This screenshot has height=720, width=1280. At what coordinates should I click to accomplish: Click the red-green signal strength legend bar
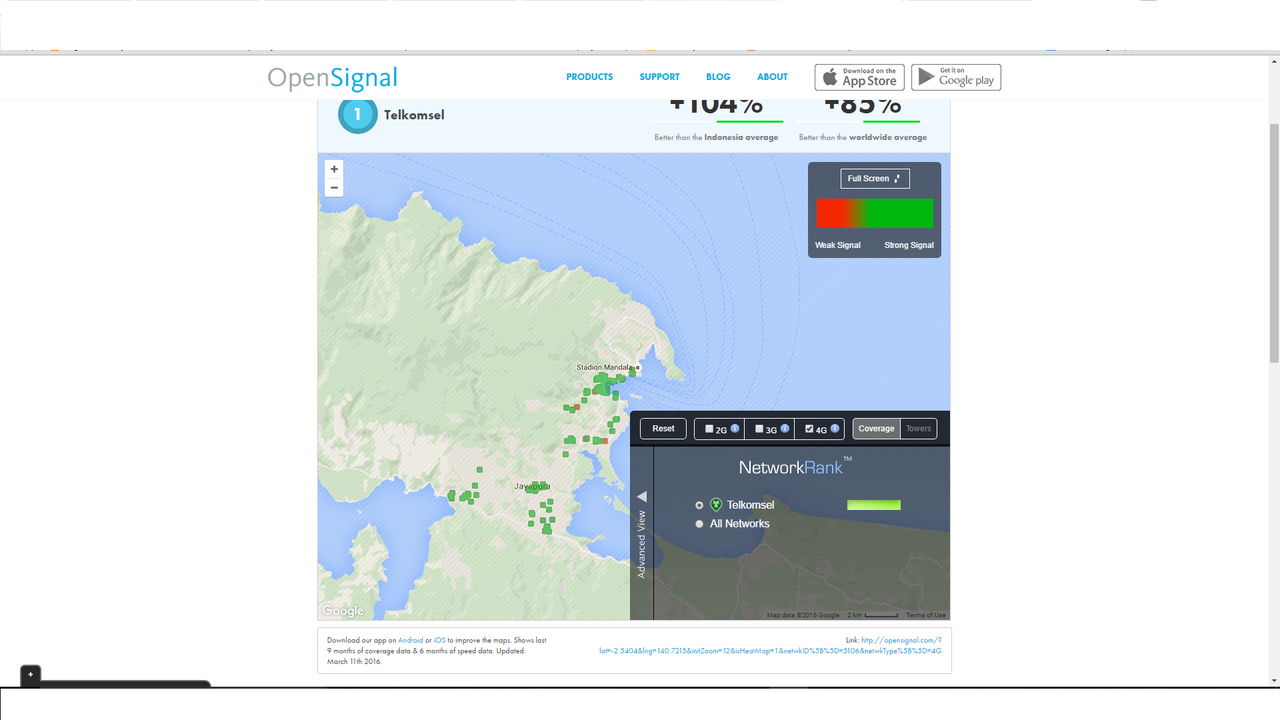click(x=875, y=213)
